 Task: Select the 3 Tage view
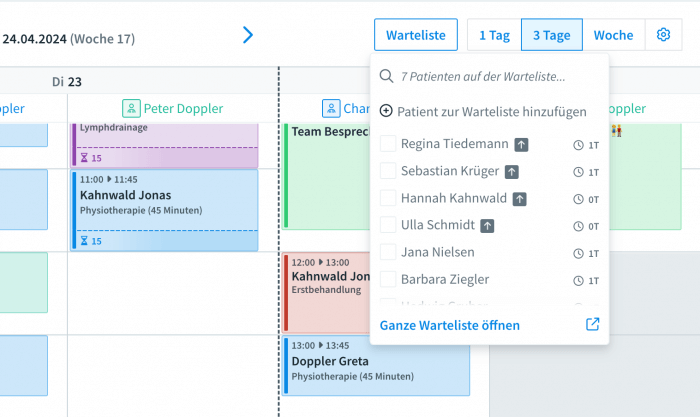[x=551, y=35]
